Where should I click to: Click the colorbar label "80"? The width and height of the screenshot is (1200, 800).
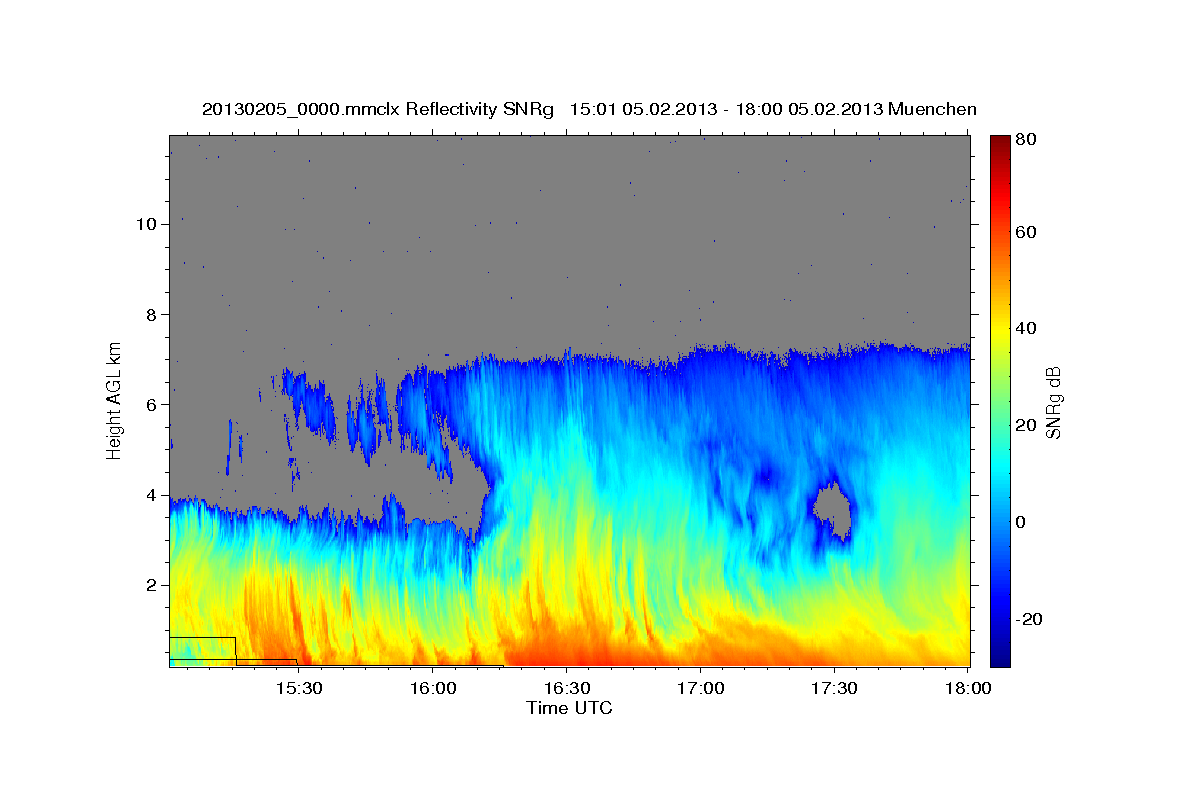pyautogui.click(x=1026, y=140)
